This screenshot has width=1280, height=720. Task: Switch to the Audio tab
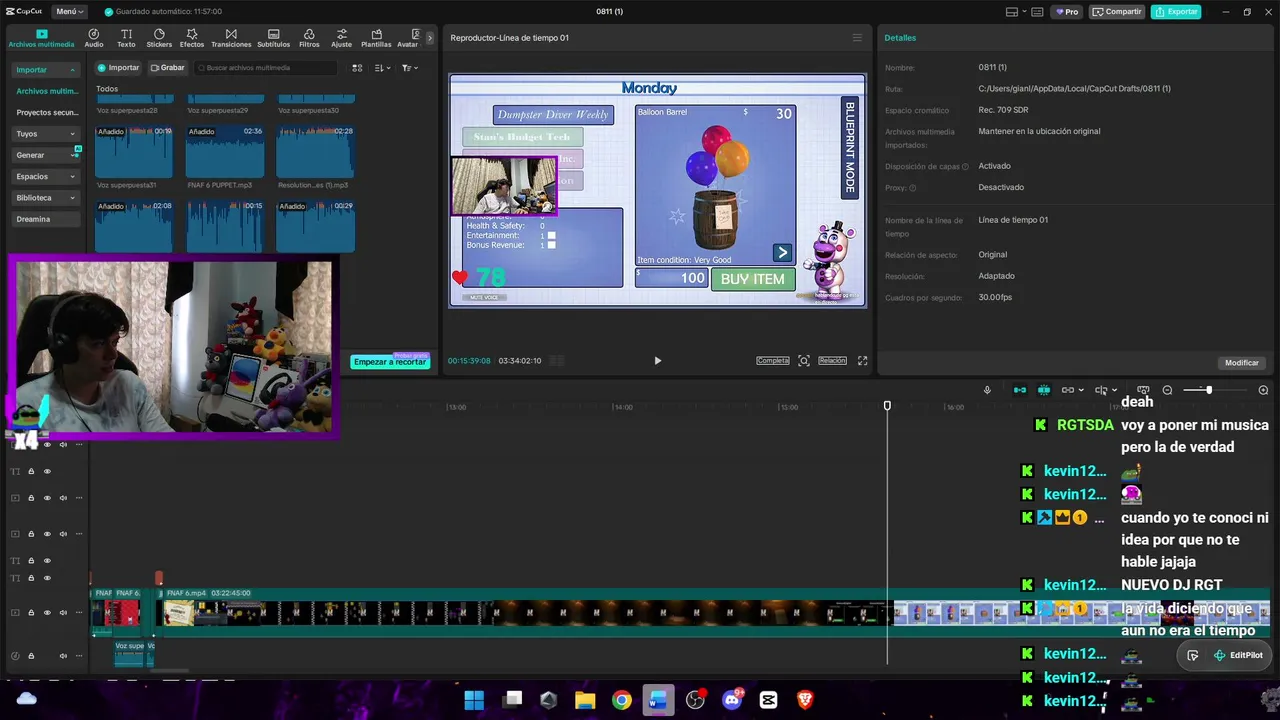click(94, 38)
